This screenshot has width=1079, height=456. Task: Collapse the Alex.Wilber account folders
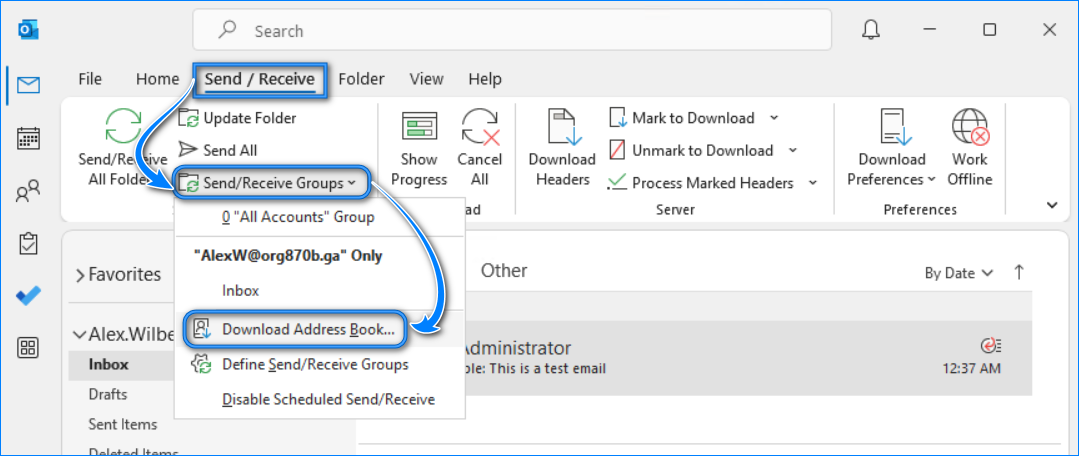click(80, 335)
